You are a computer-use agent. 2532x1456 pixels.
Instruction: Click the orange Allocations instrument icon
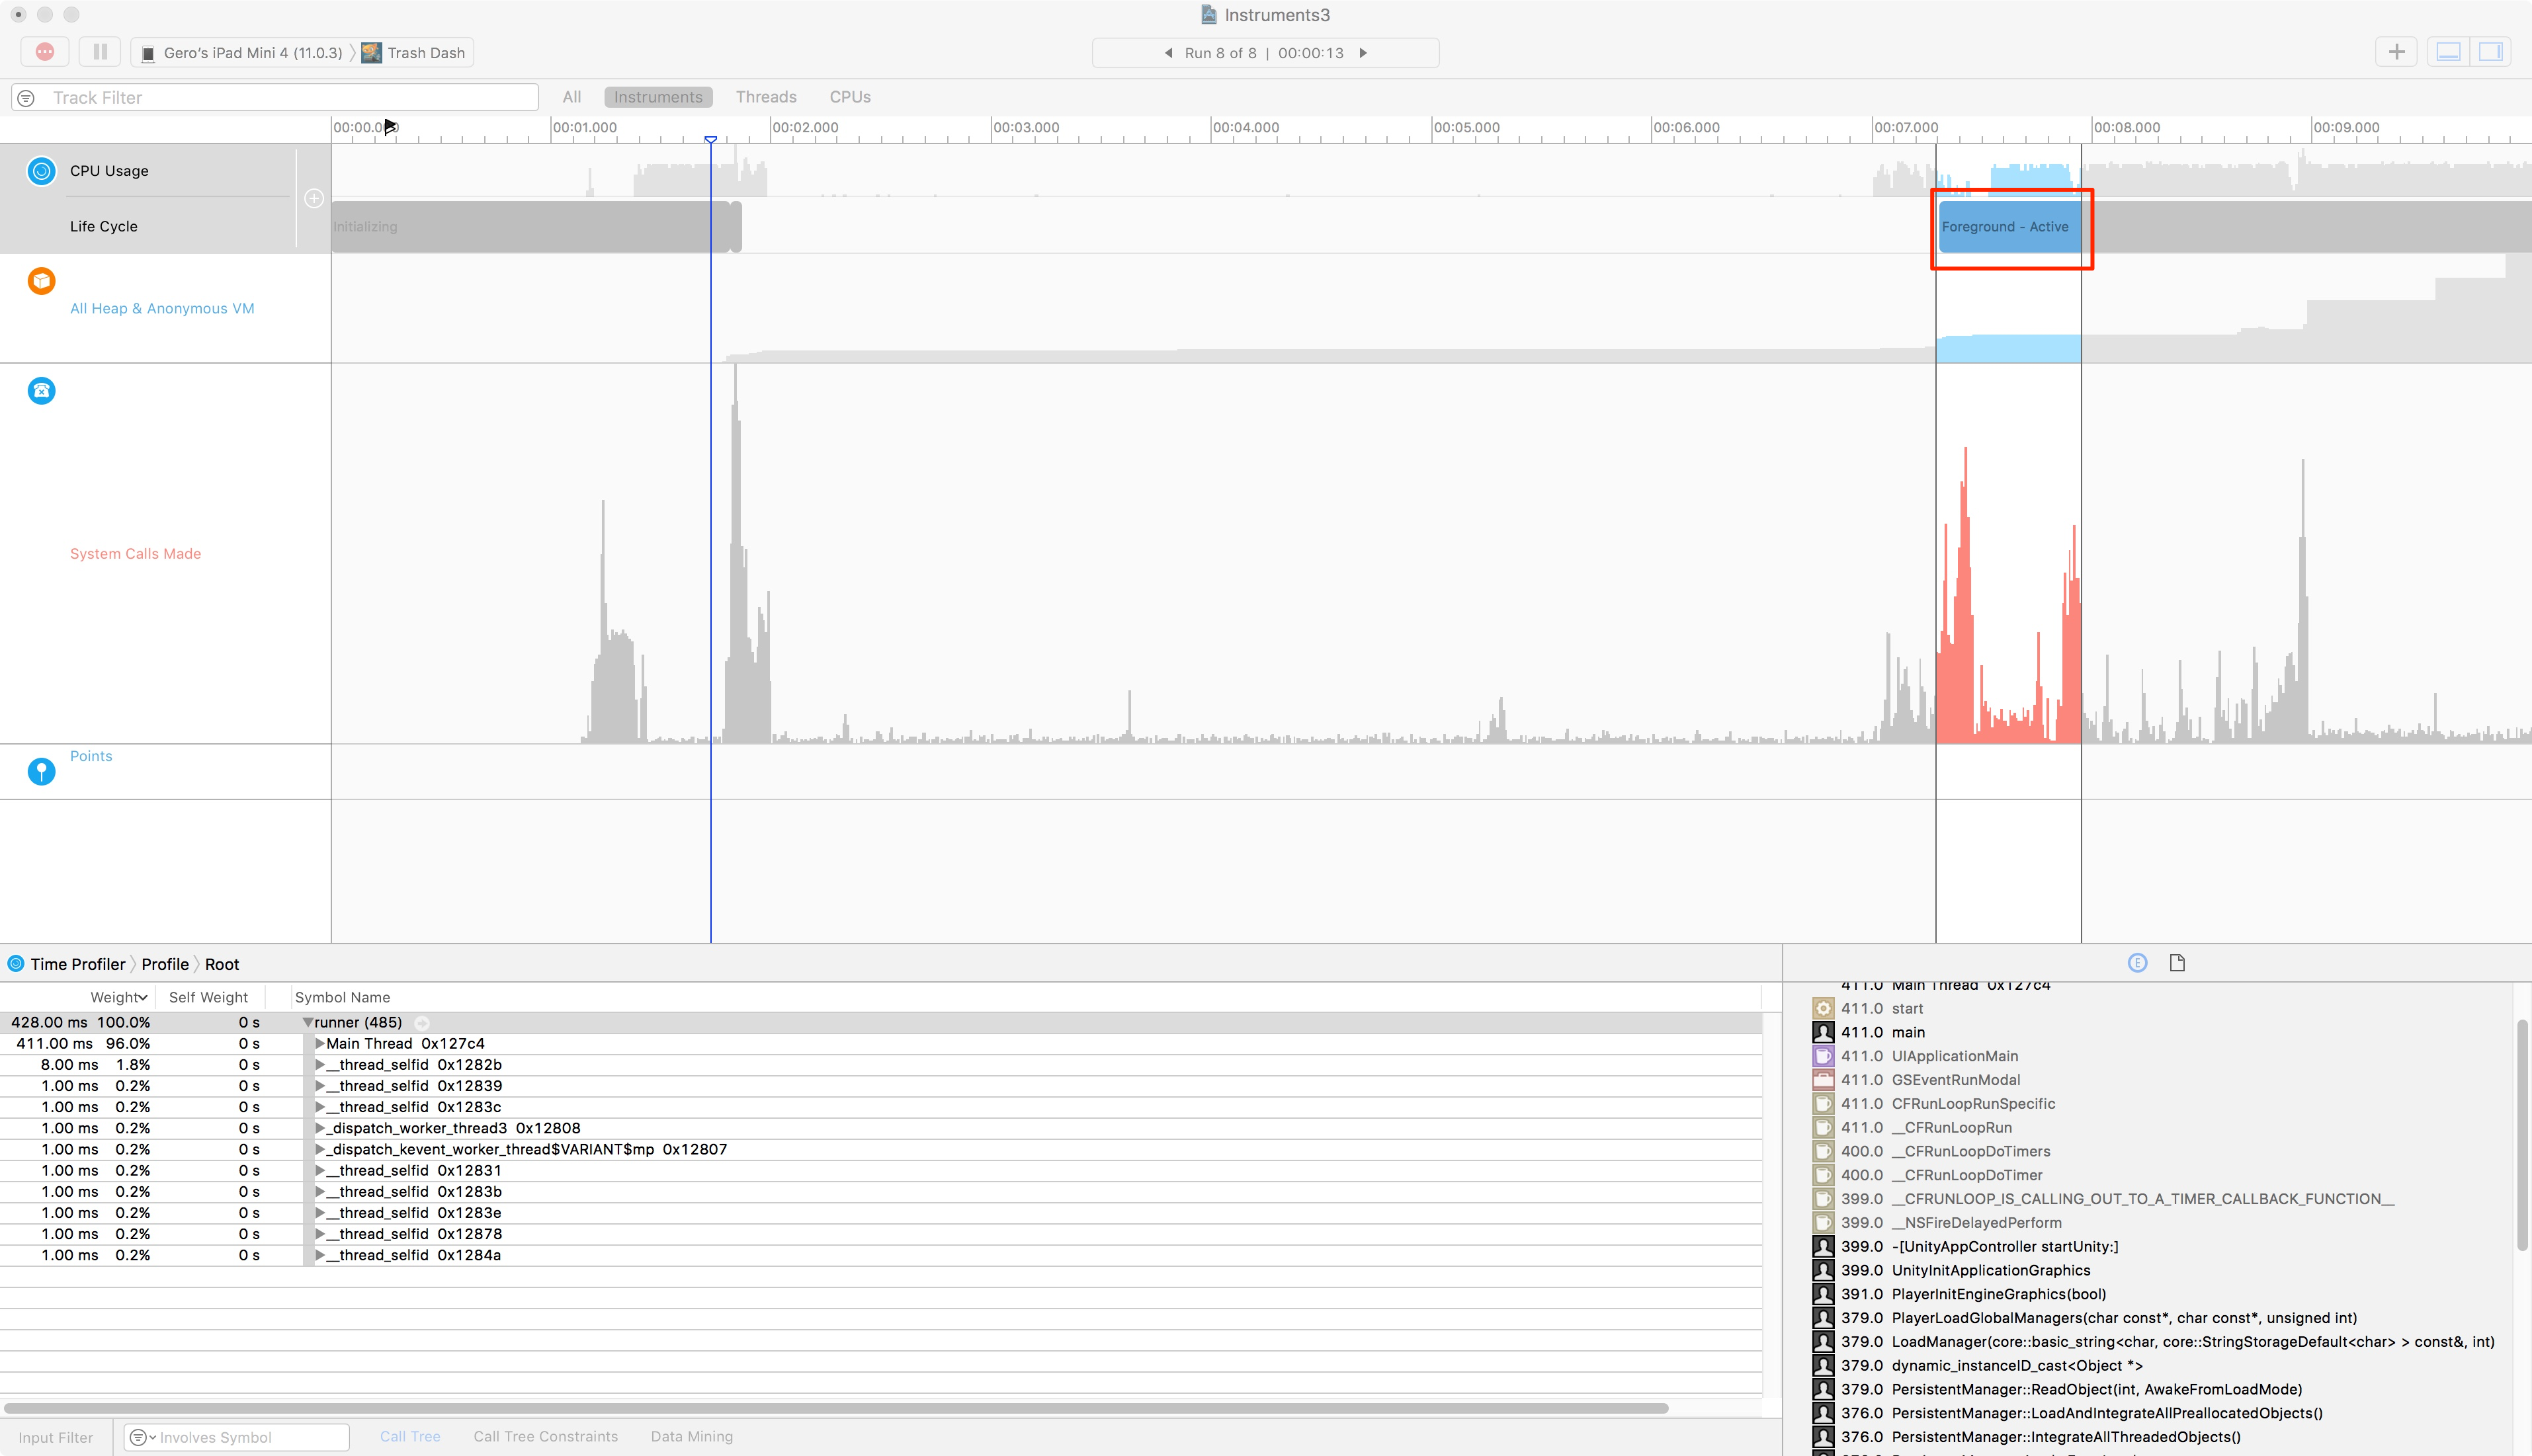click(x=41, y=281)
